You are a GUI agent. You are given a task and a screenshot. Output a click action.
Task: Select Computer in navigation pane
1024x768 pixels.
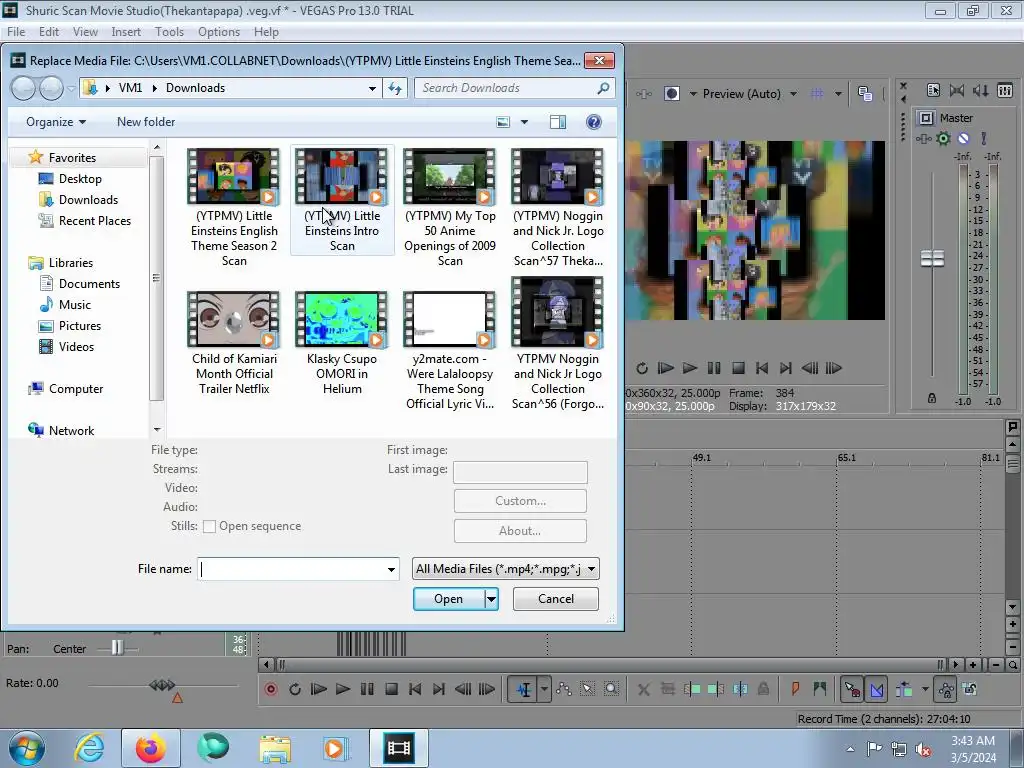pos(76,389)
